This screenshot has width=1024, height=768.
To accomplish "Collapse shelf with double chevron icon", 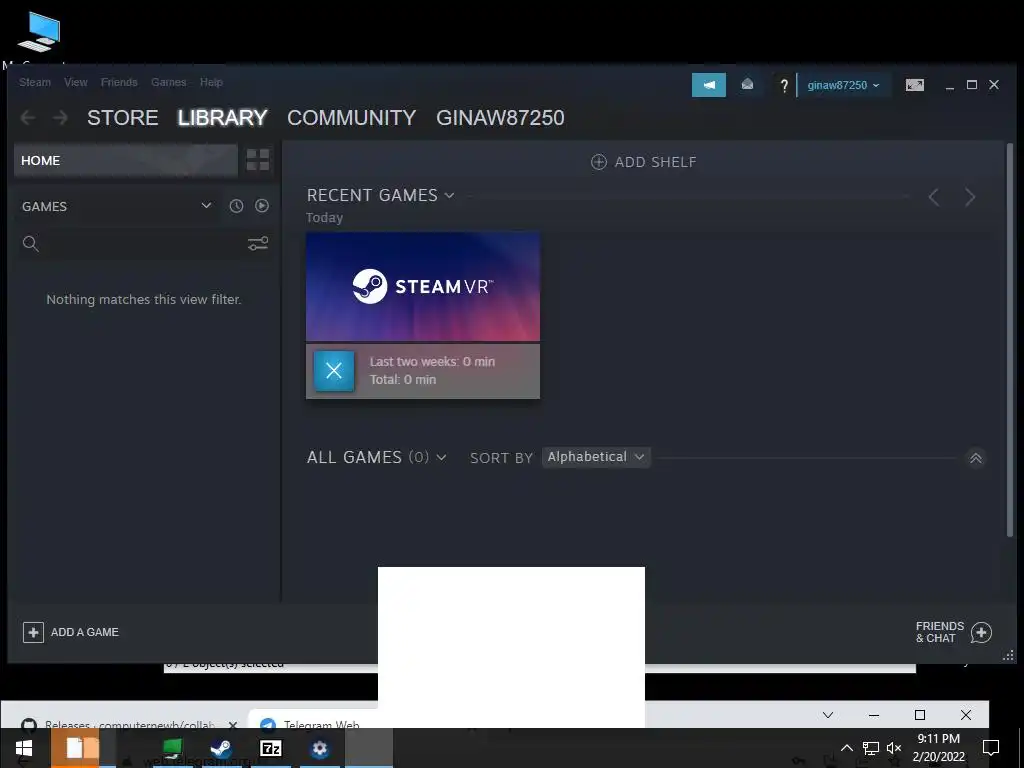I will [976, 458].
